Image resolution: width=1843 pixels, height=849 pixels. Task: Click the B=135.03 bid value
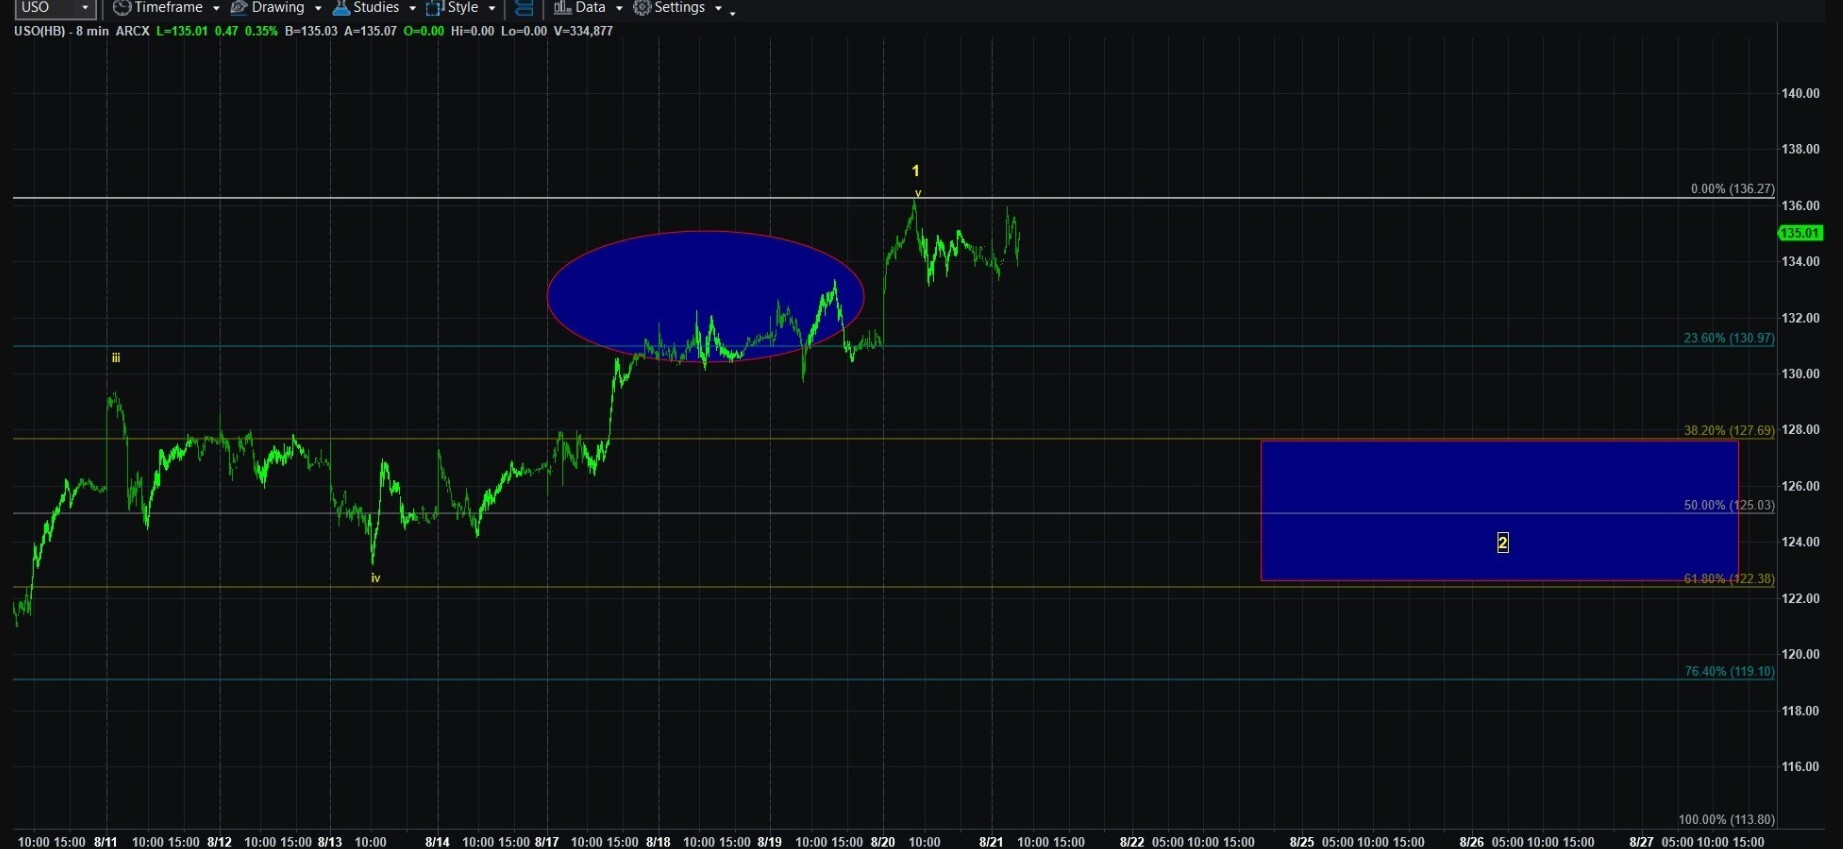coord(311,31)
